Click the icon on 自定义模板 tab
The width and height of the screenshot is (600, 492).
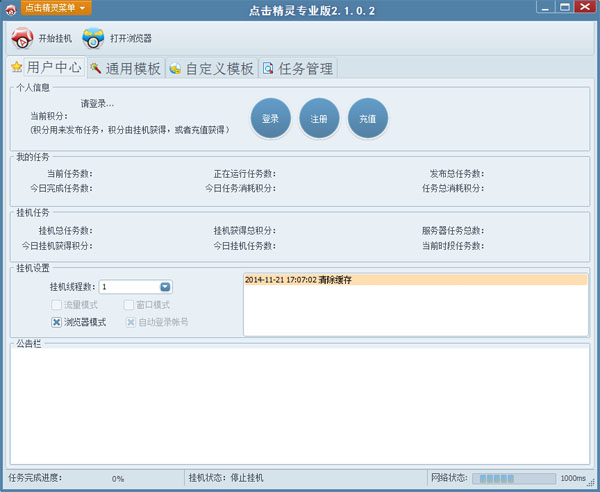pyautogui.click(x=175, y=69)
